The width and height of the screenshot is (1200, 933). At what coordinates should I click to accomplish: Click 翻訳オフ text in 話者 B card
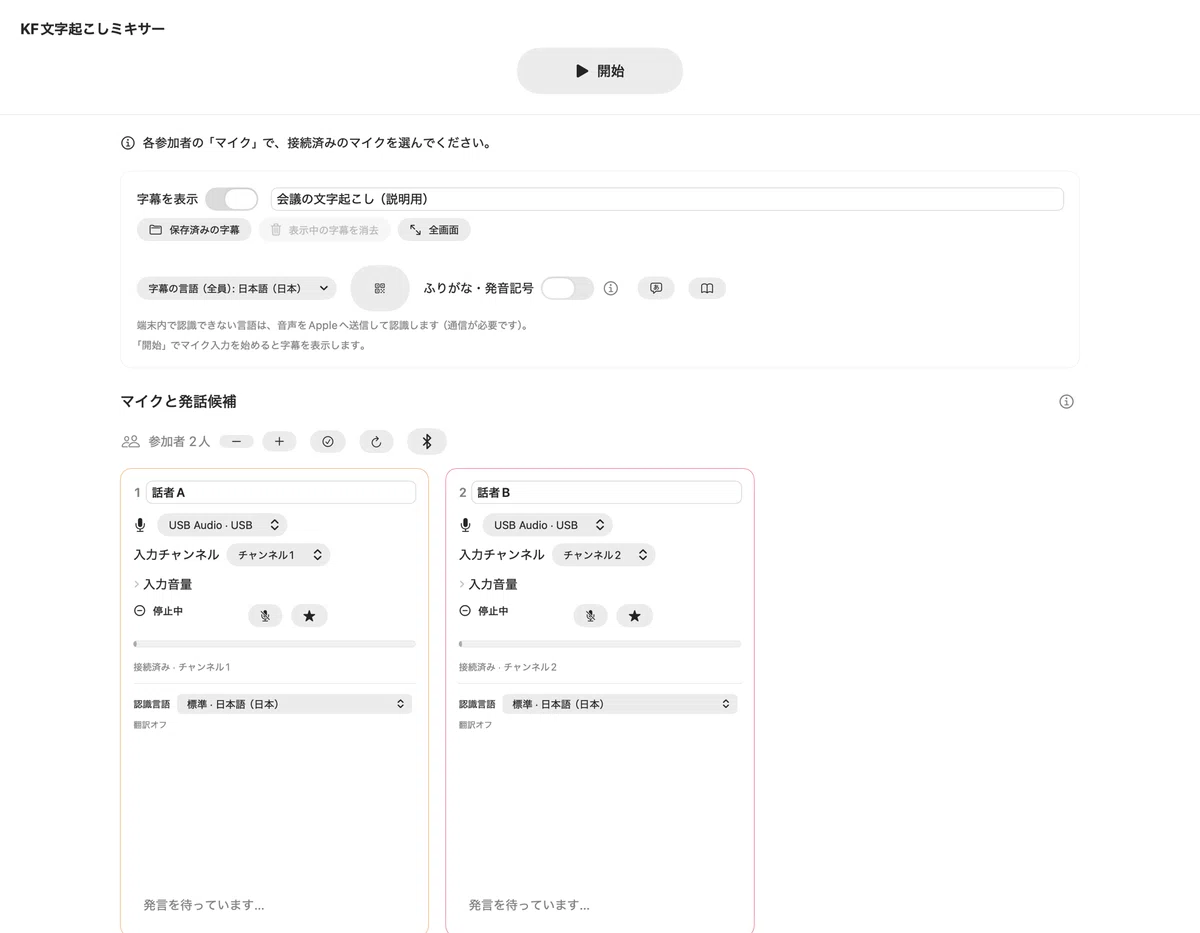tap(476, 725)
